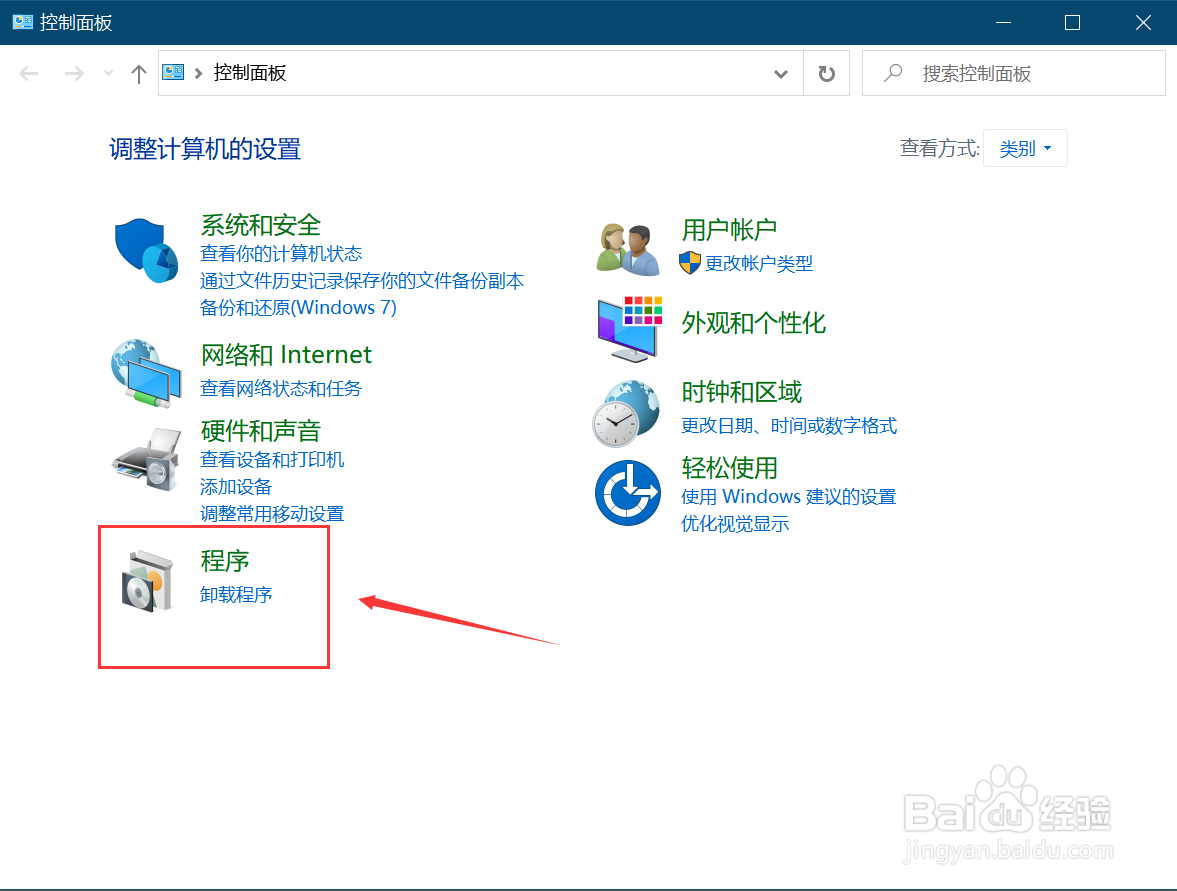The height and width of the screenshot is (891, 1177).
Task: Open the User Accounts people icon
Action: tap(628, 249)
